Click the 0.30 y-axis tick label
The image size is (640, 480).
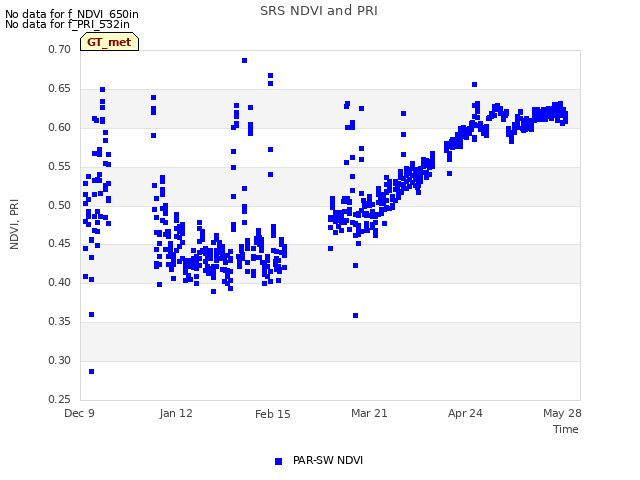click(x=60, y=360)
